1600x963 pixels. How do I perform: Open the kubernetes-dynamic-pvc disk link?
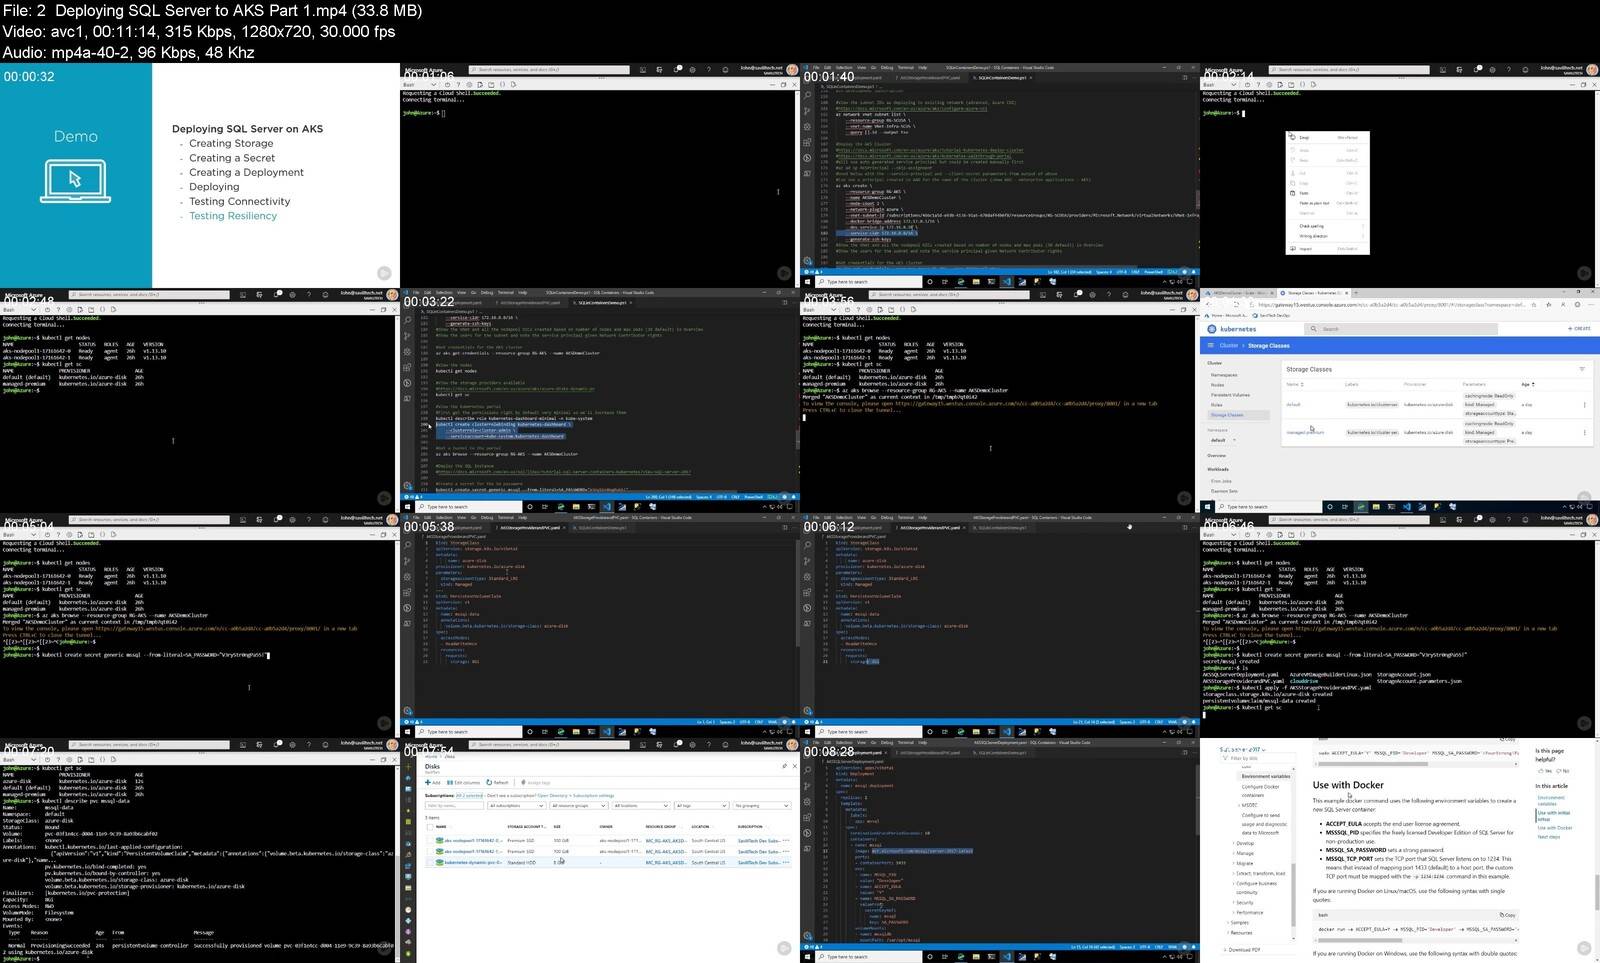click(473, 862)
